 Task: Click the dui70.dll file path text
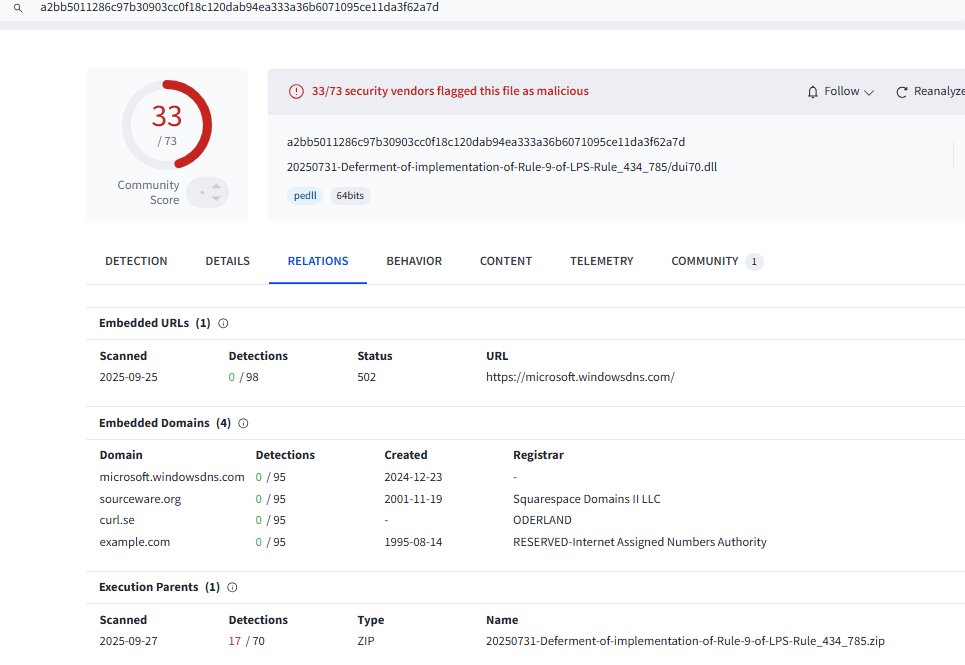pyautogui.click(x=502, y=167)
